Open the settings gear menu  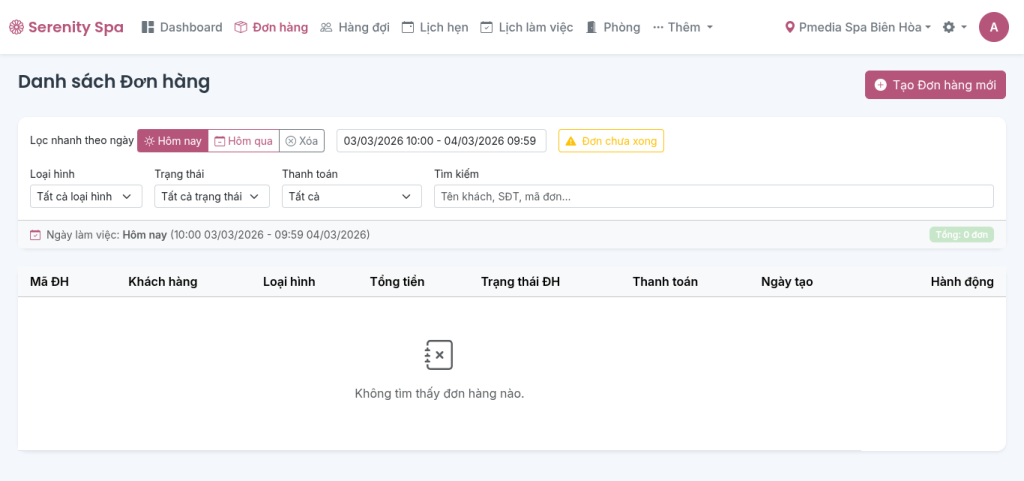click(x=954, y=27)
